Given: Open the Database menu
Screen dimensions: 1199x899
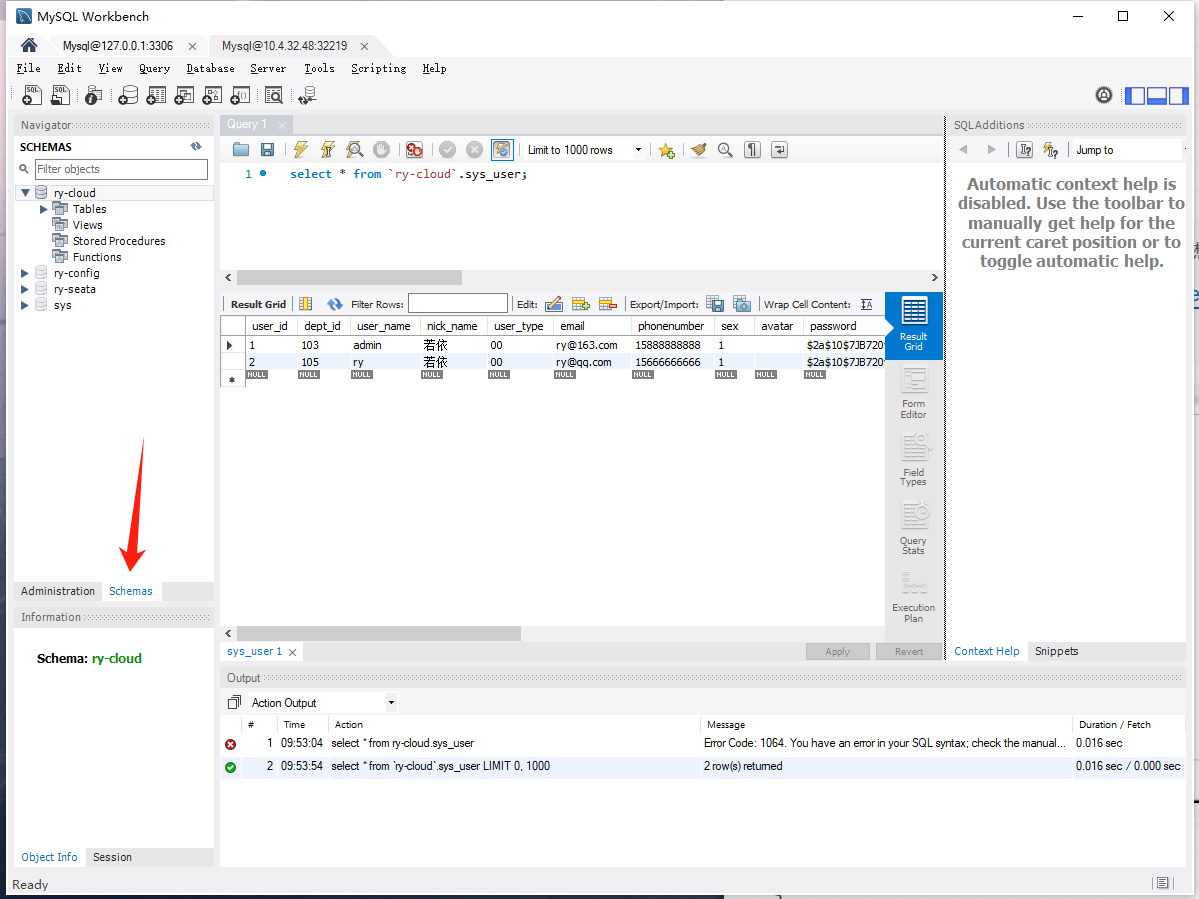Looking at the screenshot, I should pos(210,68).
